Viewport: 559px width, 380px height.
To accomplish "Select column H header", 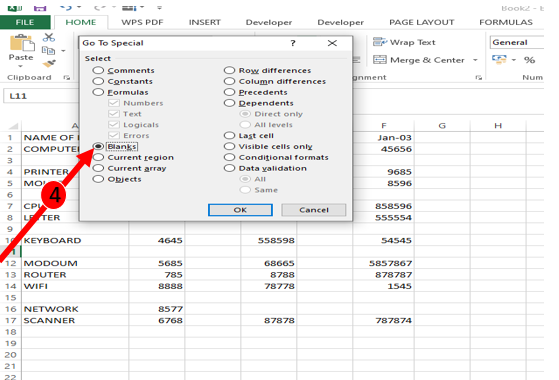I will click(x=498, y=125).
